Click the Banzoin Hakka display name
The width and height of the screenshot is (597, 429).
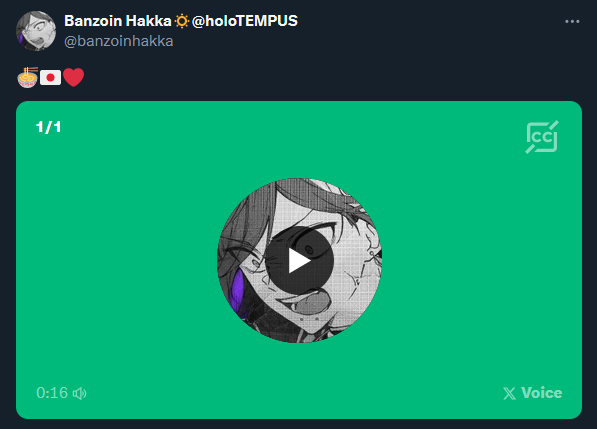tap(118, 21)
